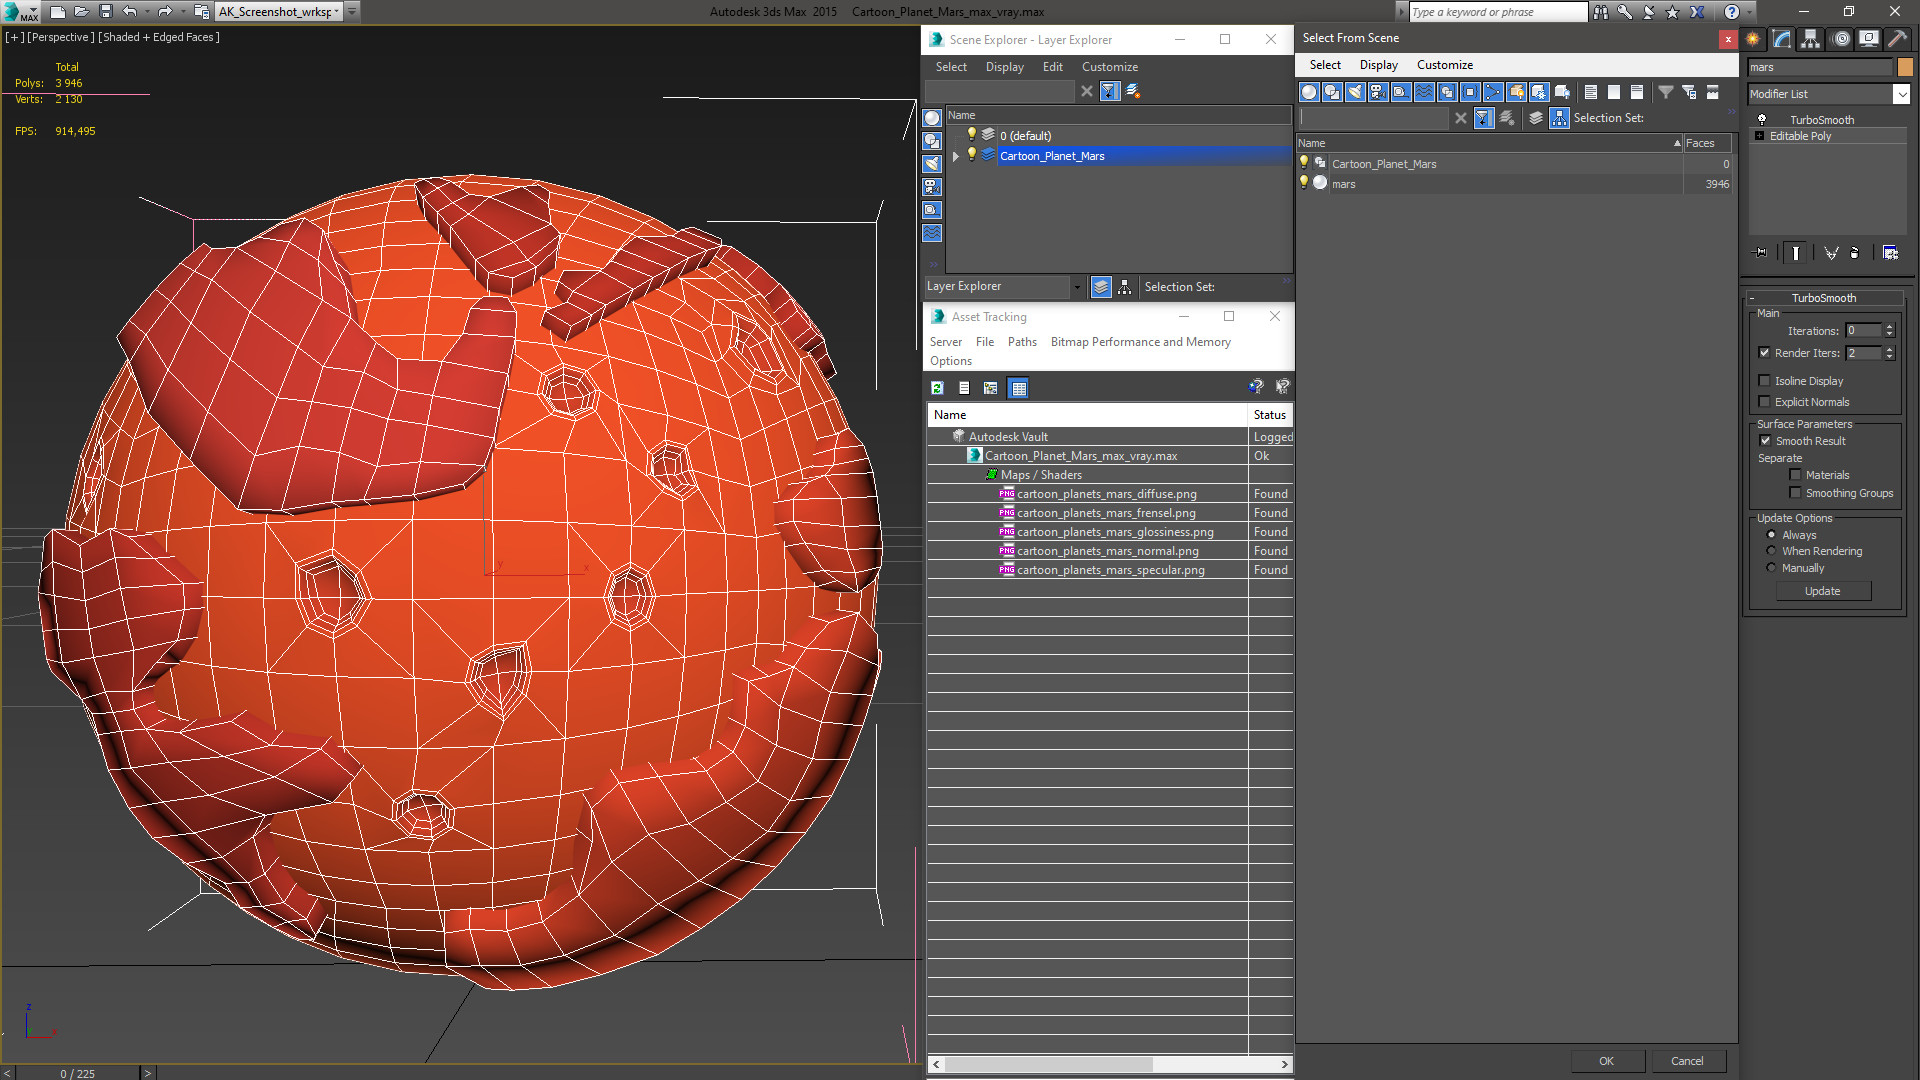Click Select None icon in Select From Scene
1920x1080 pixels.
pyautogui.click(x=1614, y=92)
